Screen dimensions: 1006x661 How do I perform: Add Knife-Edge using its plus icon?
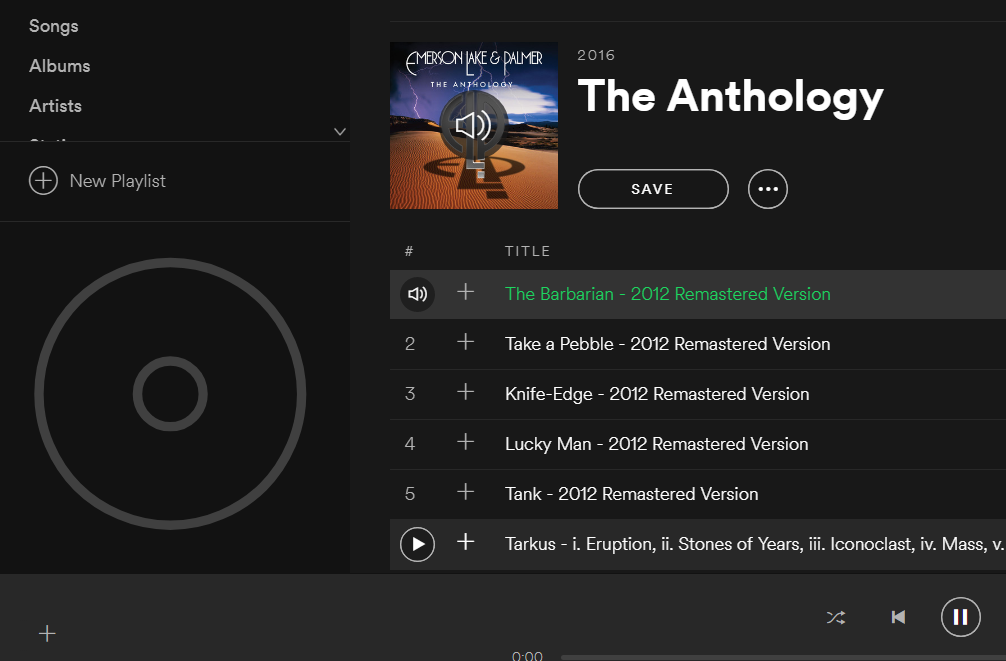[x=465, y=392]
